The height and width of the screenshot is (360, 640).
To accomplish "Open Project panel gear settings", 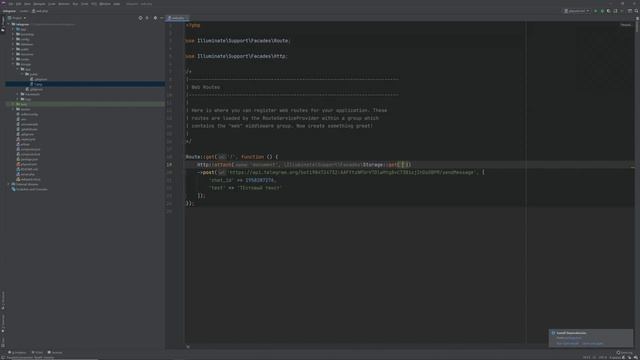I will 155,18.
